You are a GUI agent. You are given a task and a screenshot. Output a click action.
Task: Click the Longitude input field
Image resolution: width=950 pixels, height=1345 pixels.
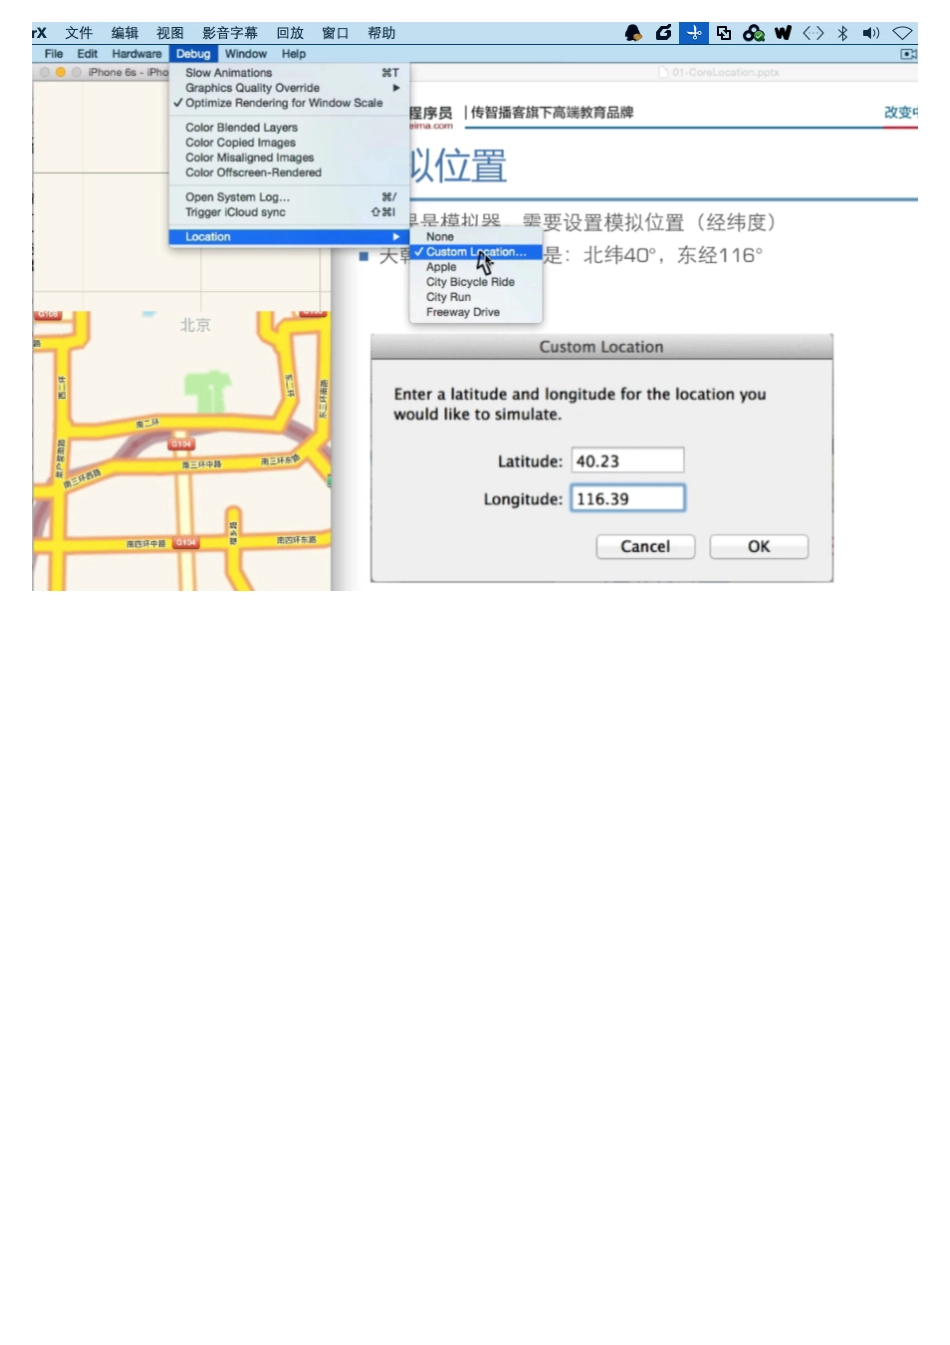(x=628, y=498)
